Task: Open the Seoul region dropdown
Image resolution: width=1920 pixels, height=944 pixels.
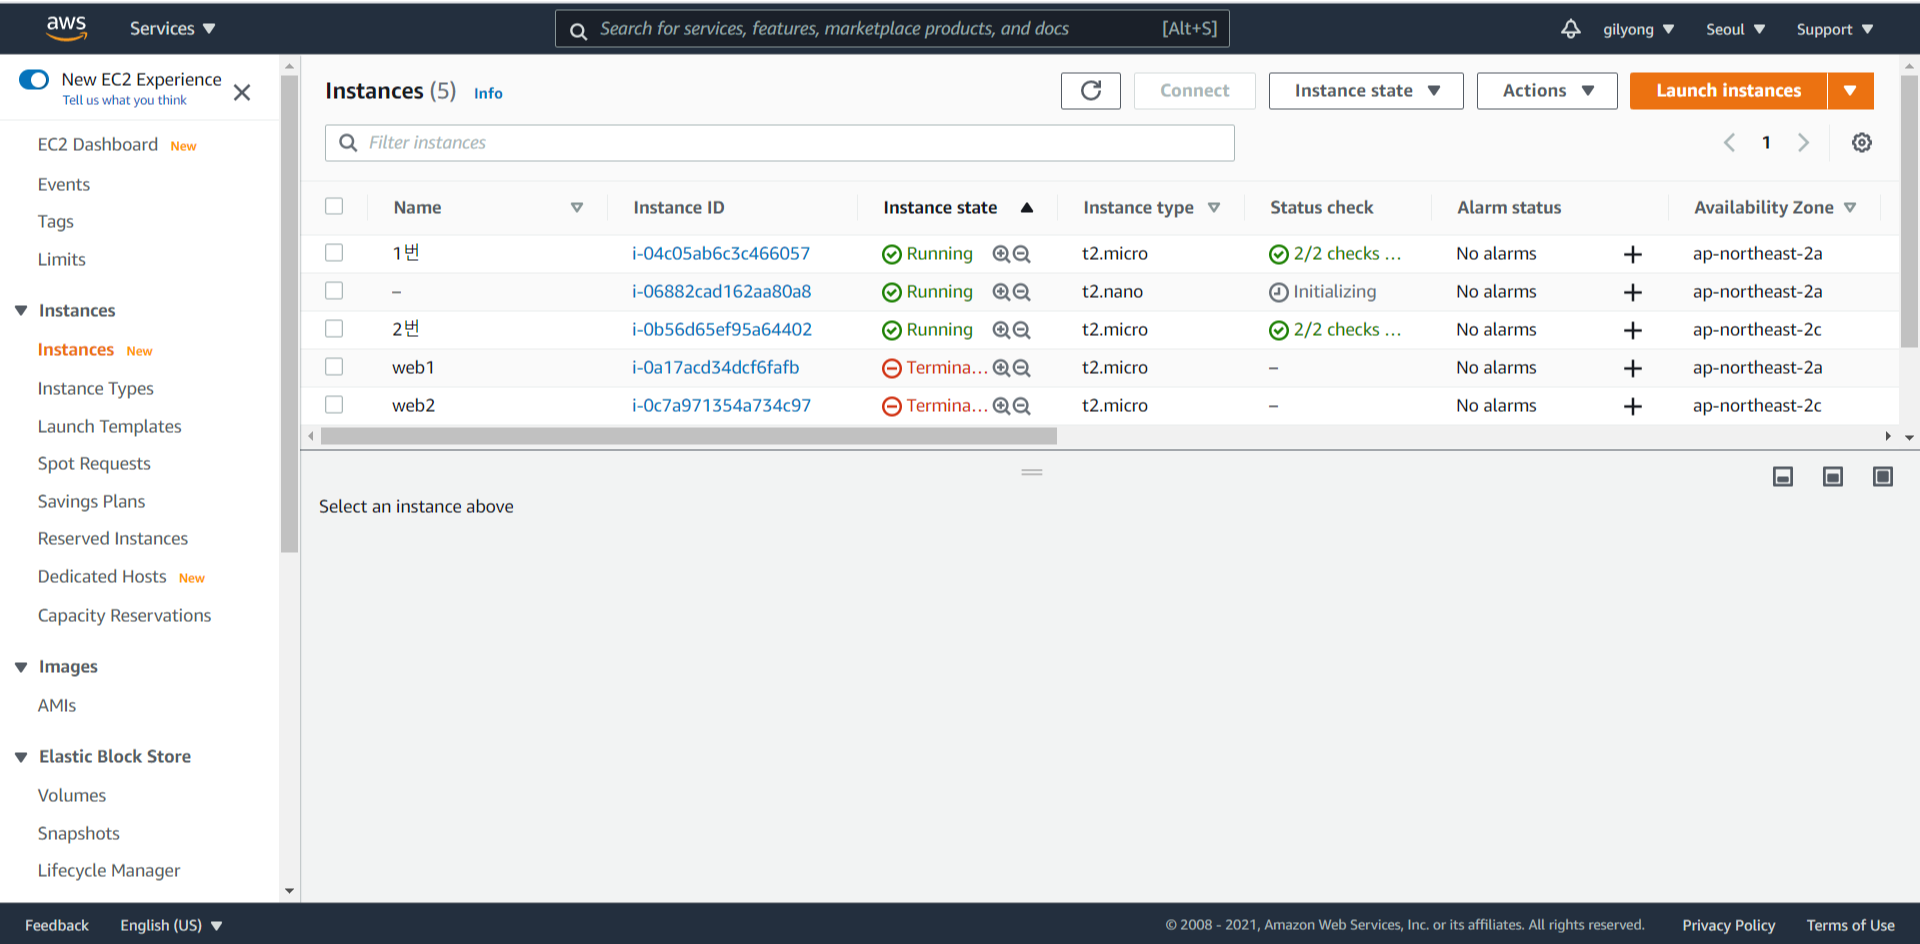Action: click(1735, 29)
